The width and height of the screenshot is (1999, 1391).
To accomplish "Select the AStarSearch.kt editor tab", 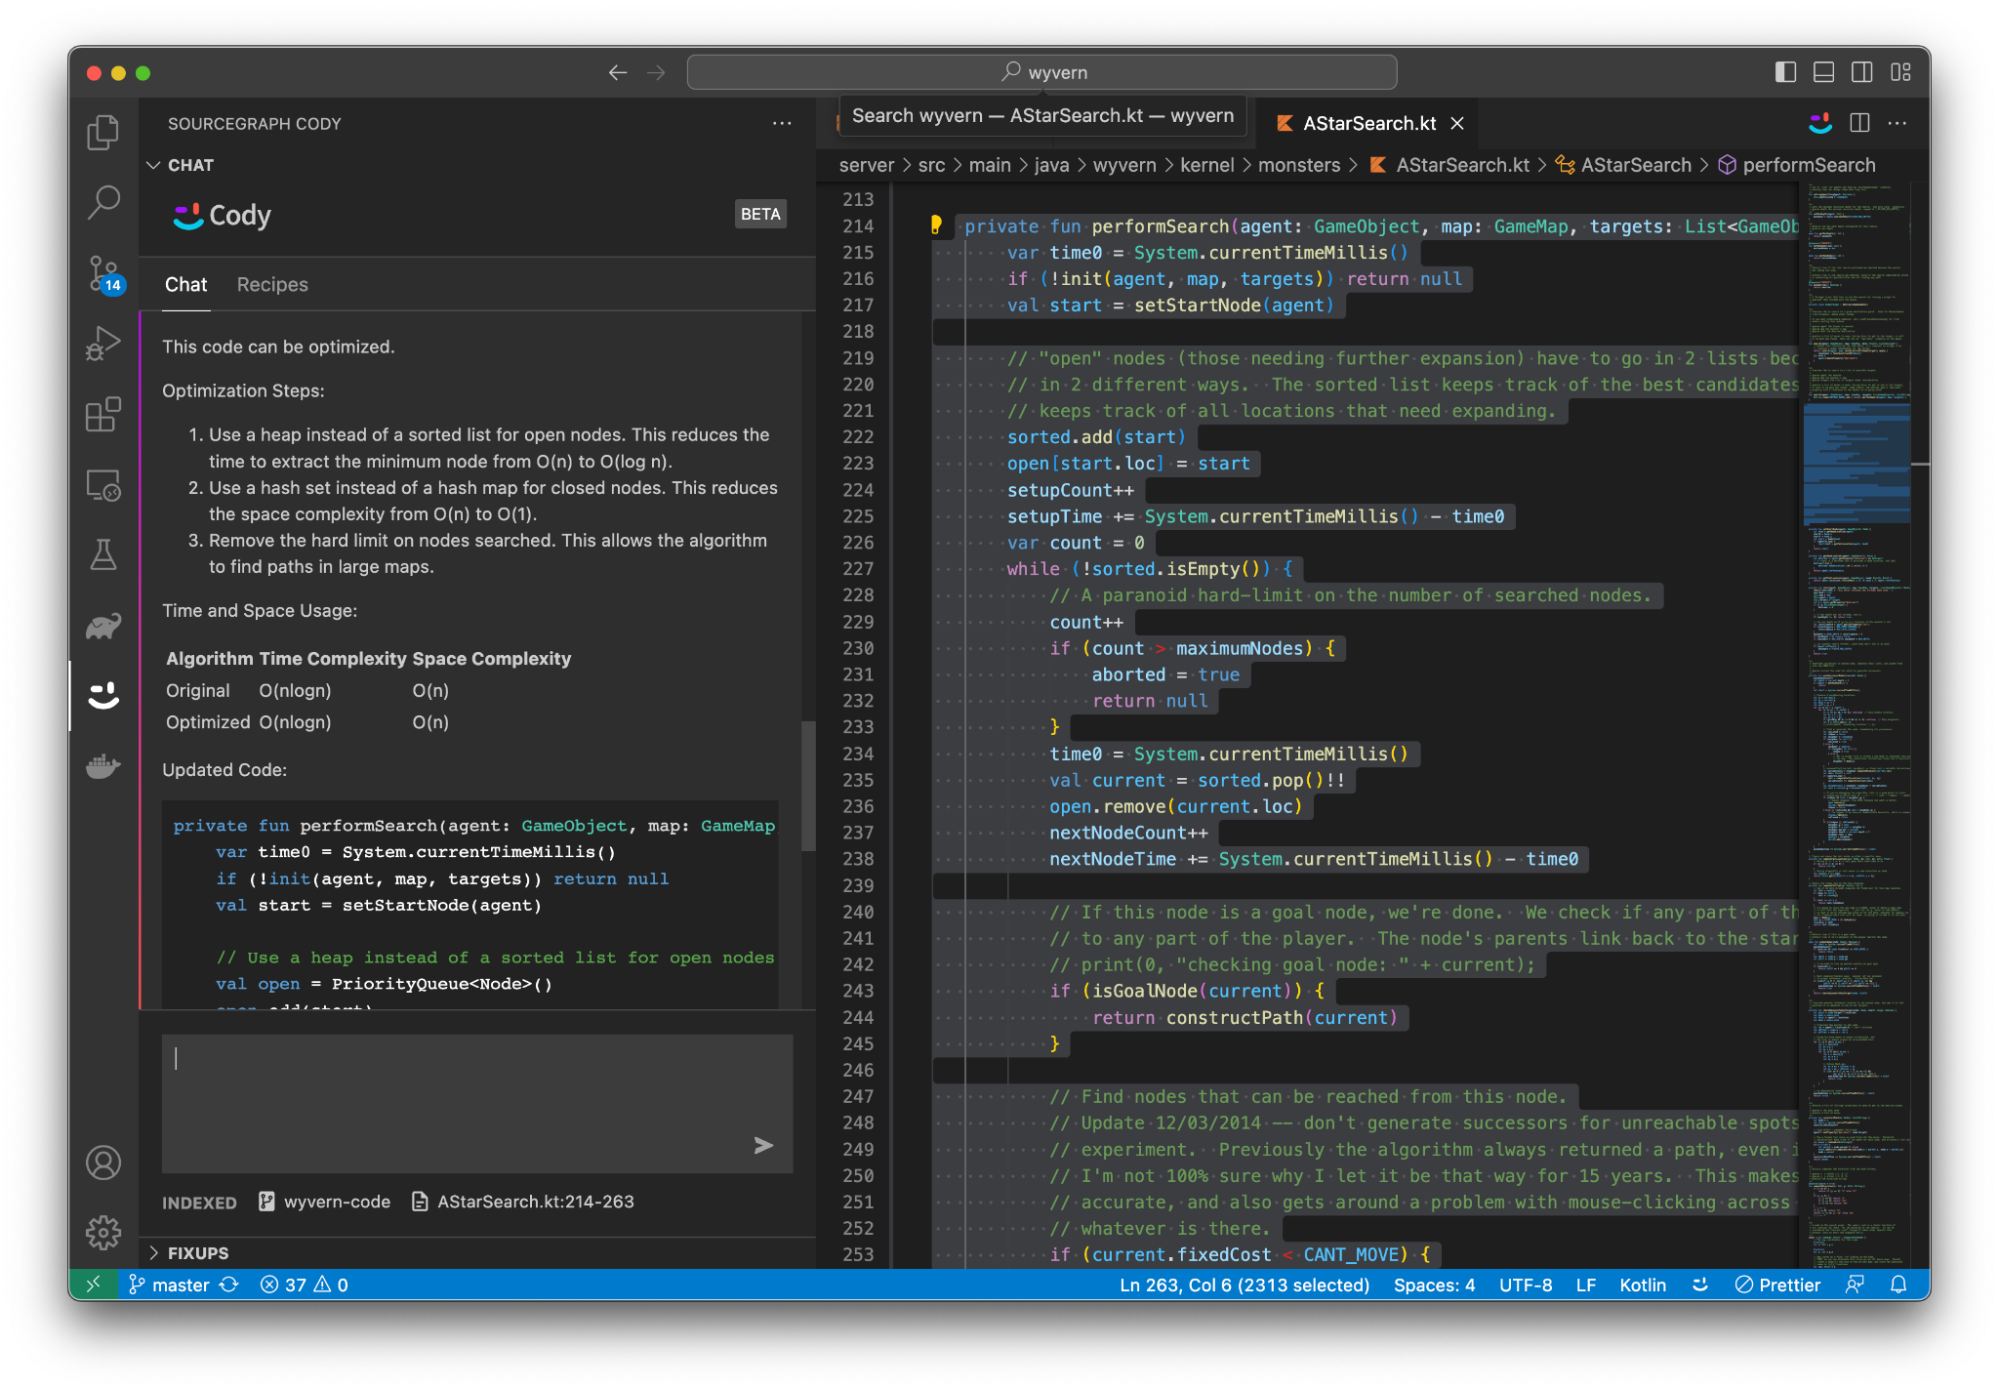I will [x=1369, y=123].
